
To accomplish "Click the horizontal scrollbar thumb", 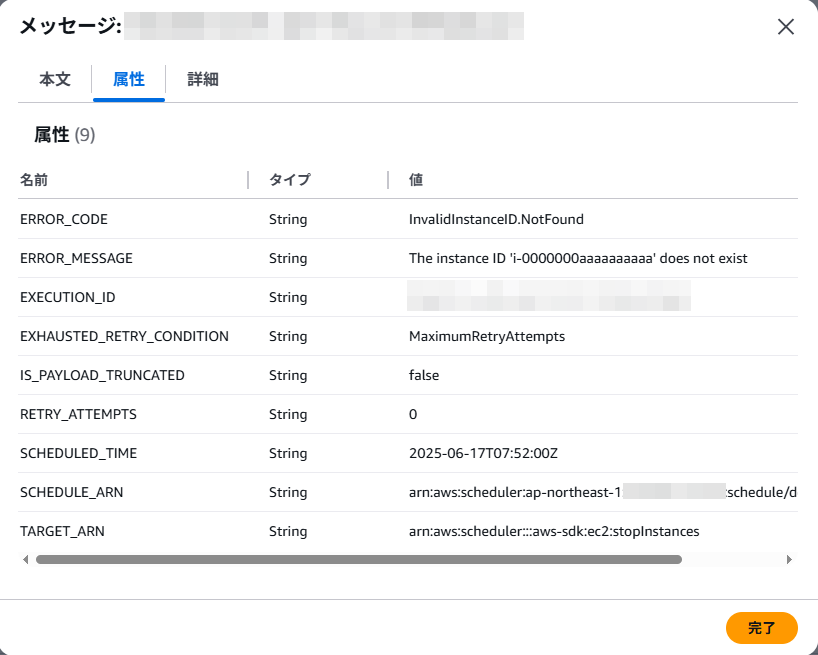I will click(x=359, y=560).
